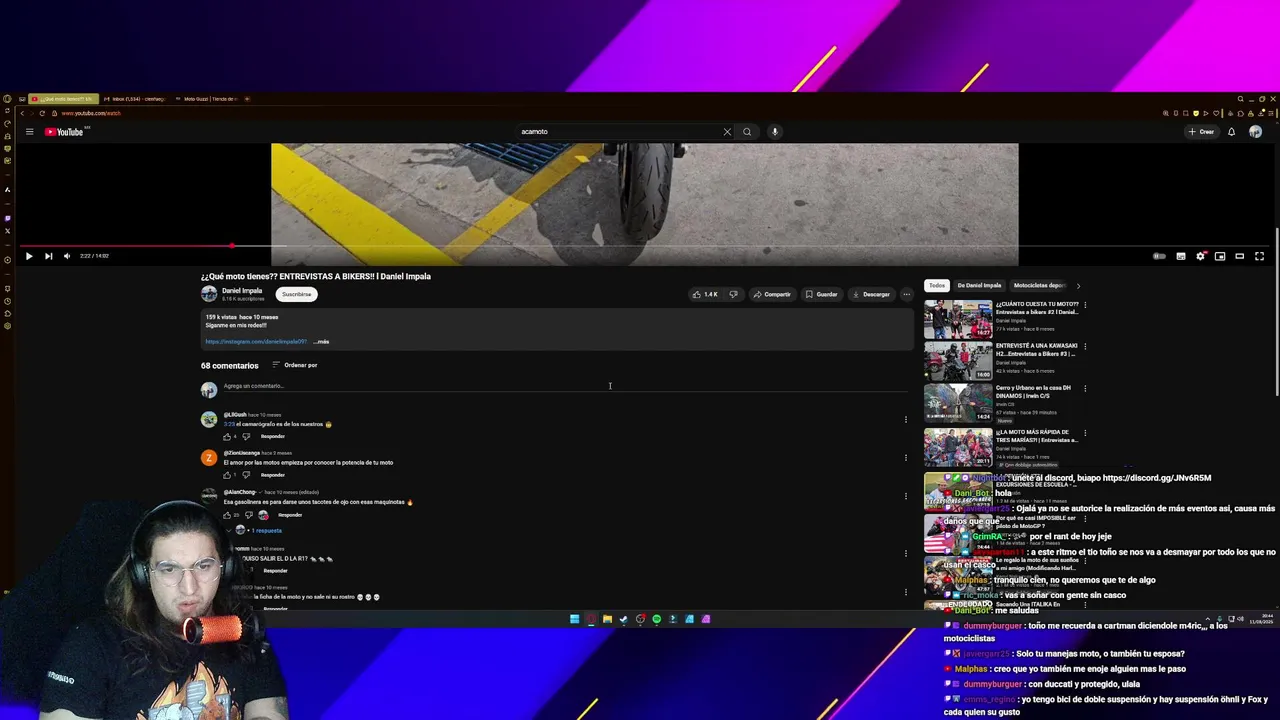
Task: Share the video with Compartir
Action: coord(772,294)
